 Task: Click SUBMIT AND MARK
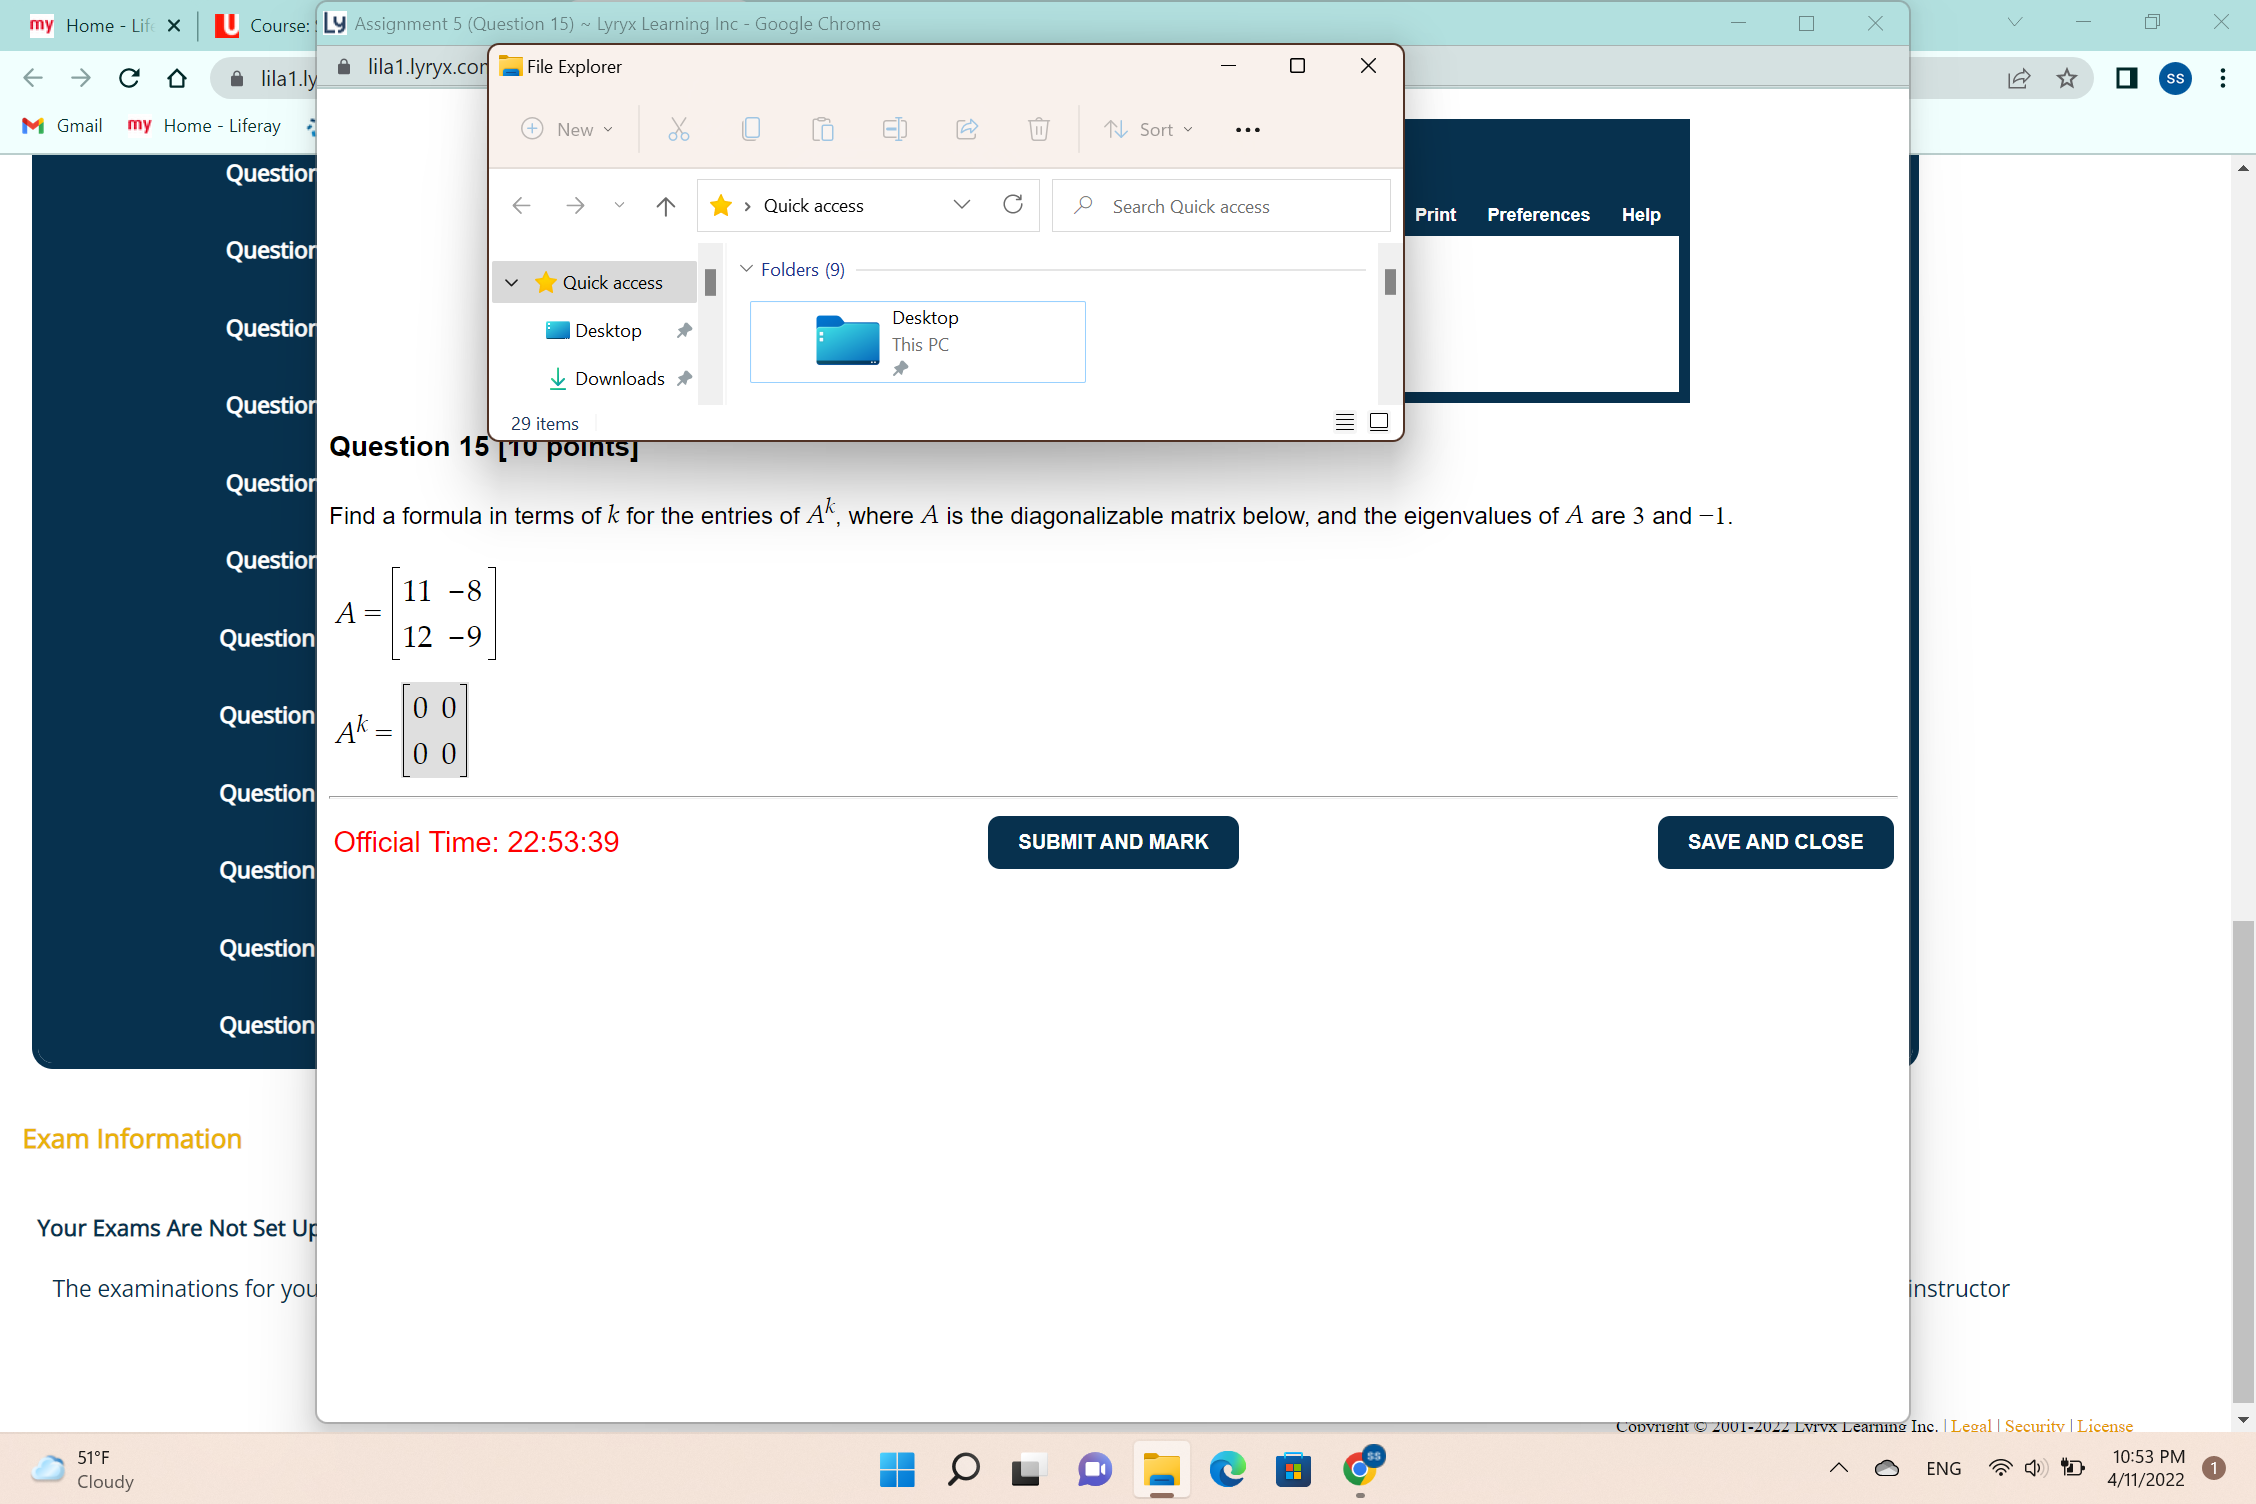pyautogui.click(x=1112, y=842)
